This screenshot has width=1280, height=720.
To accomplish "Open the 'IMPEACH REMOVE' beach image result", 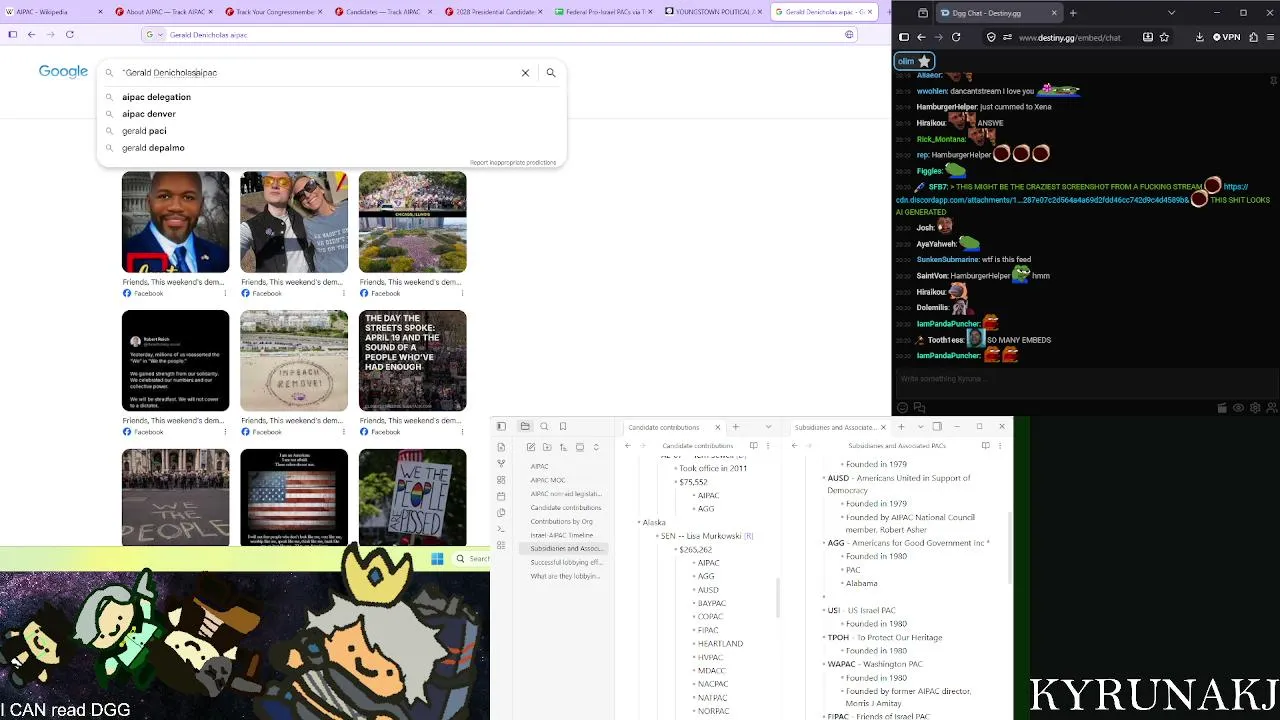I will pyautogui.click(x=294, y=360).
